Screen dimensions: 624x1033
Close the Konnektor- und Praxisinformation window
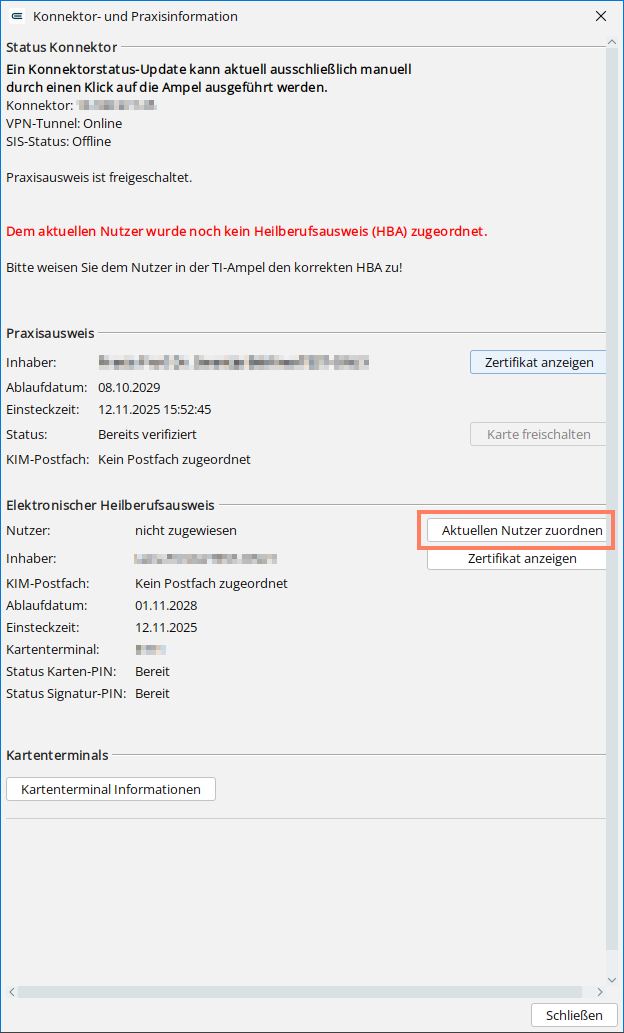(x=600, y=16)
